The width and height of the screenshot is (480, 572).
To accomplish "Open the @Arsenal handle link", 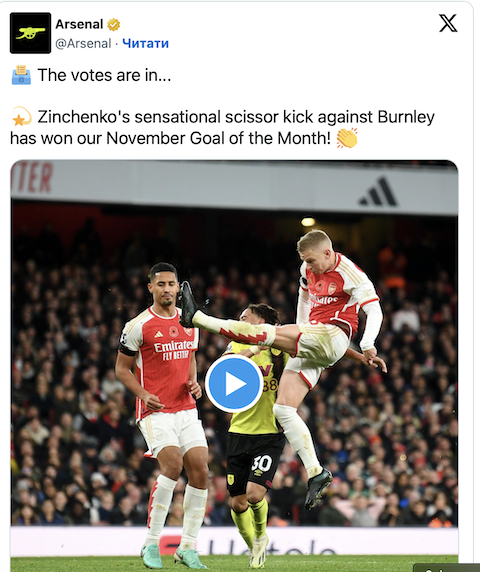I will click(x=83, y=43).
